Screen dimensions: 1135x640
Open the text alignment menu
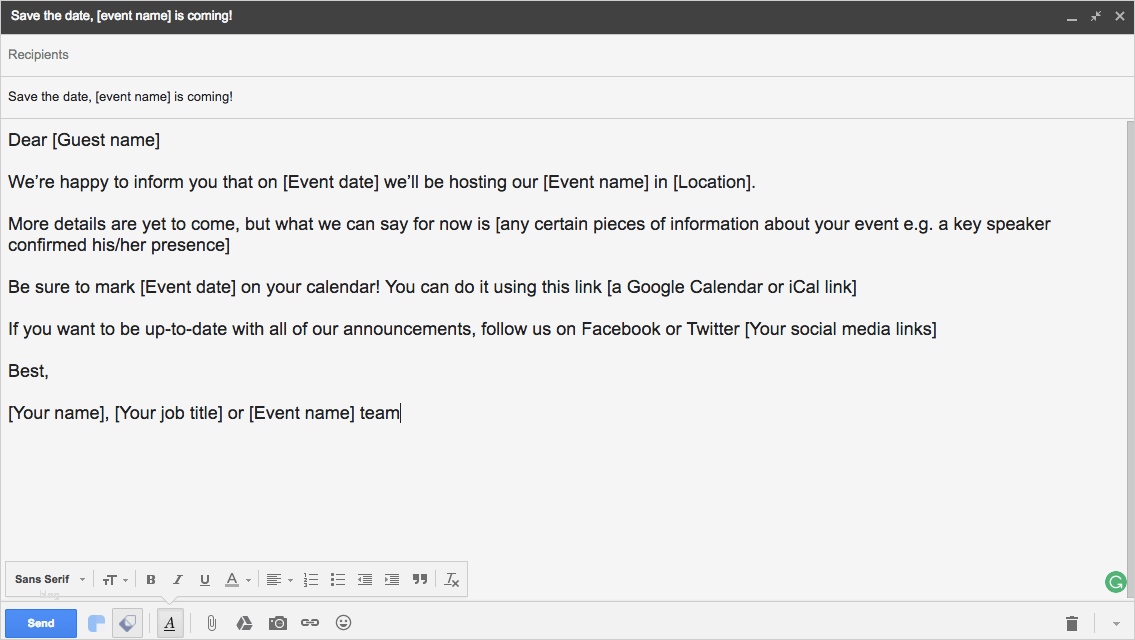tap(278, 580)
